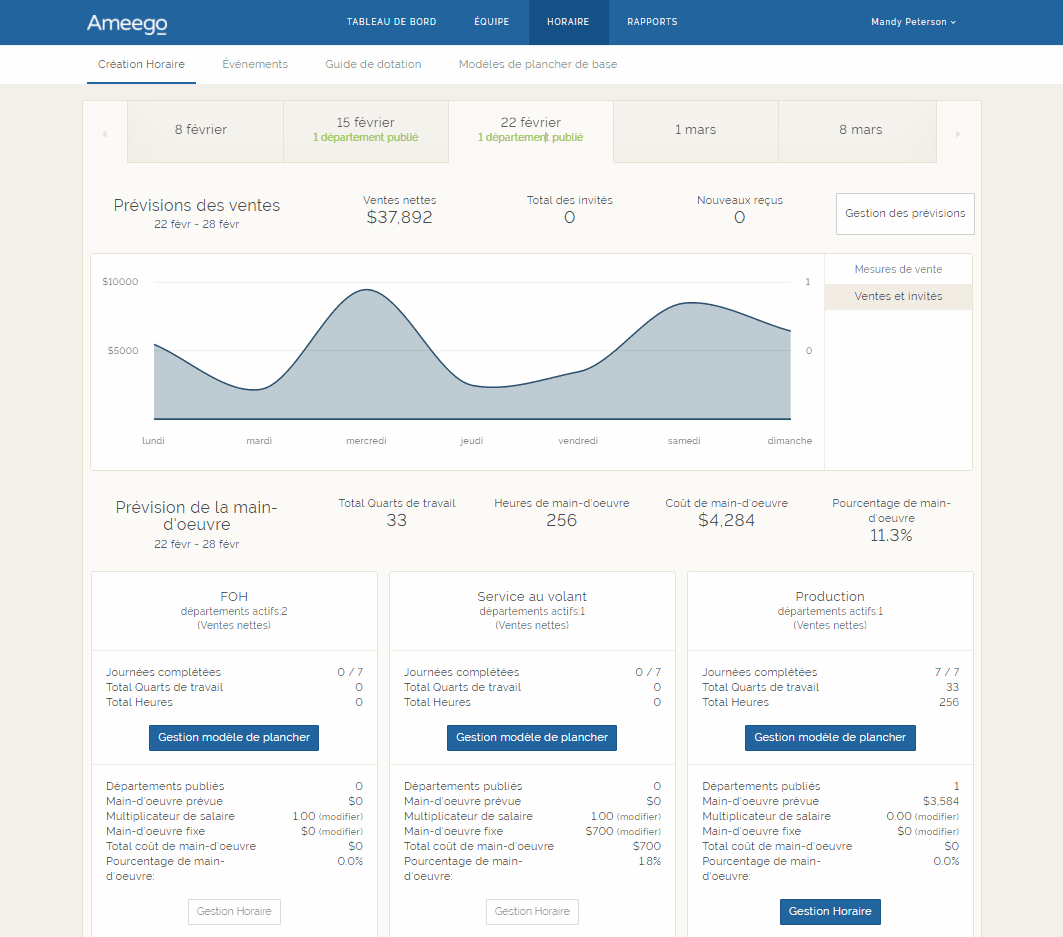Open the Tableau de bord menu
The height and width of the screenshot is (937, 1063).
391,22
